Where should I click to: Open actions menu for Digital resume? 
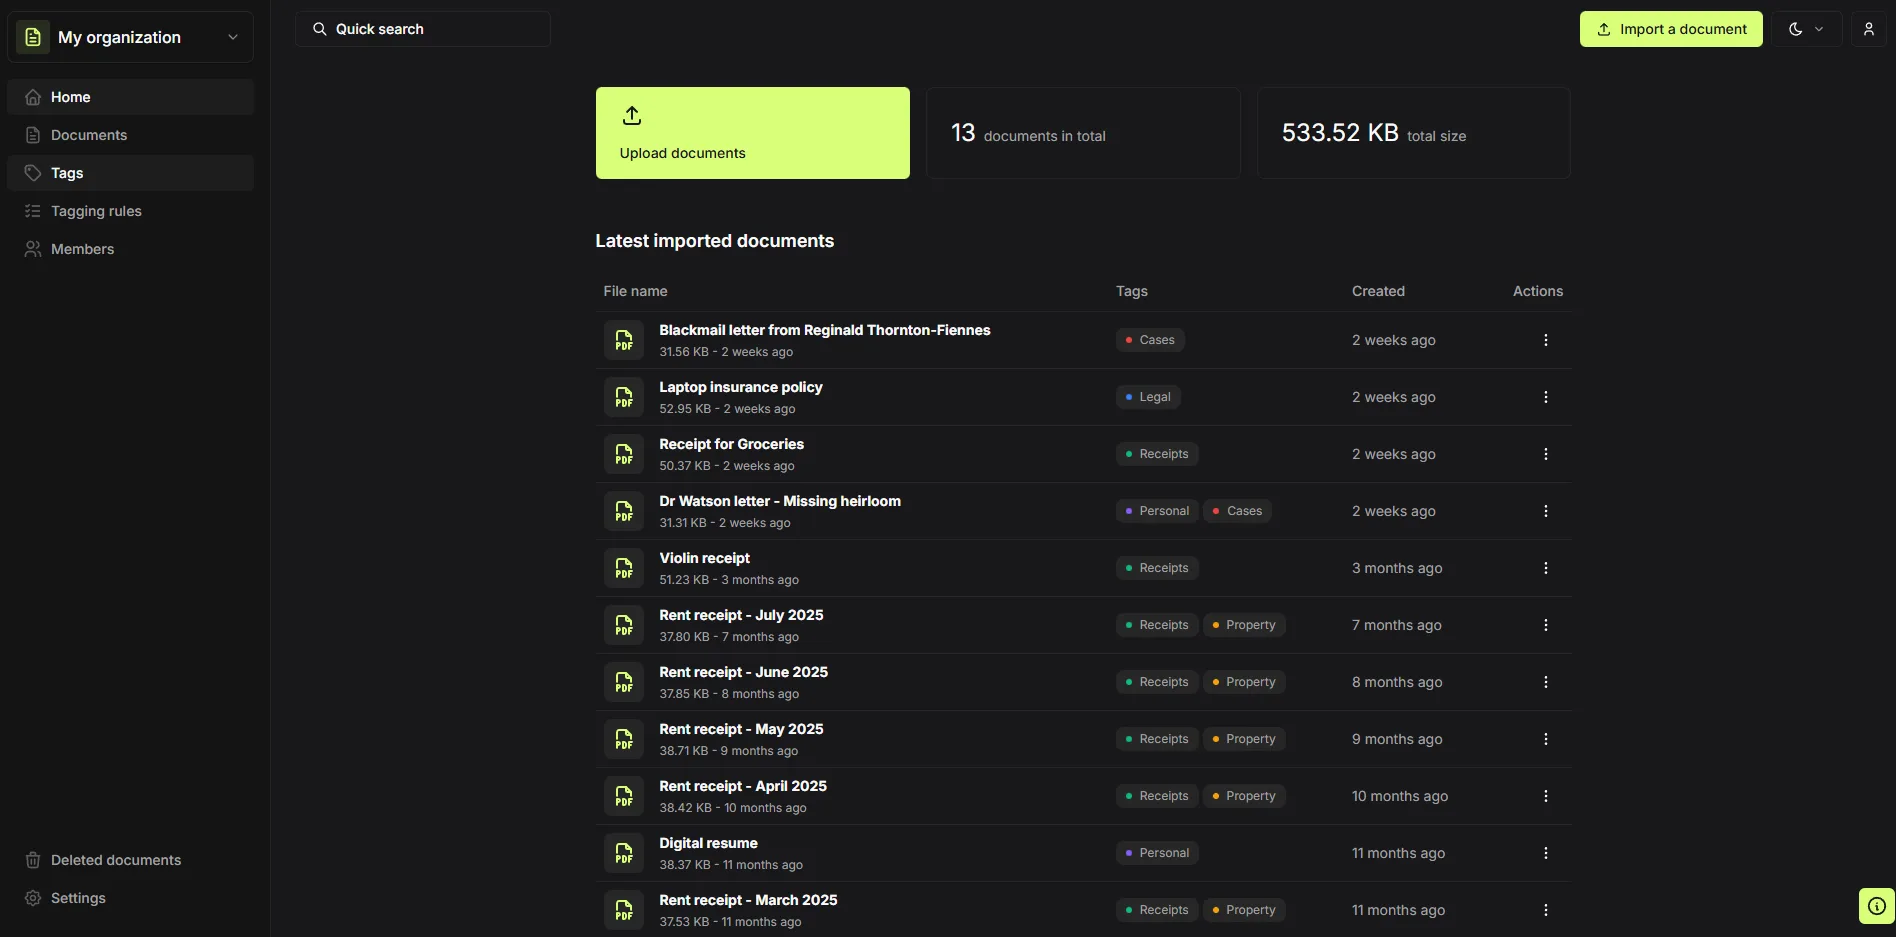1545,853
